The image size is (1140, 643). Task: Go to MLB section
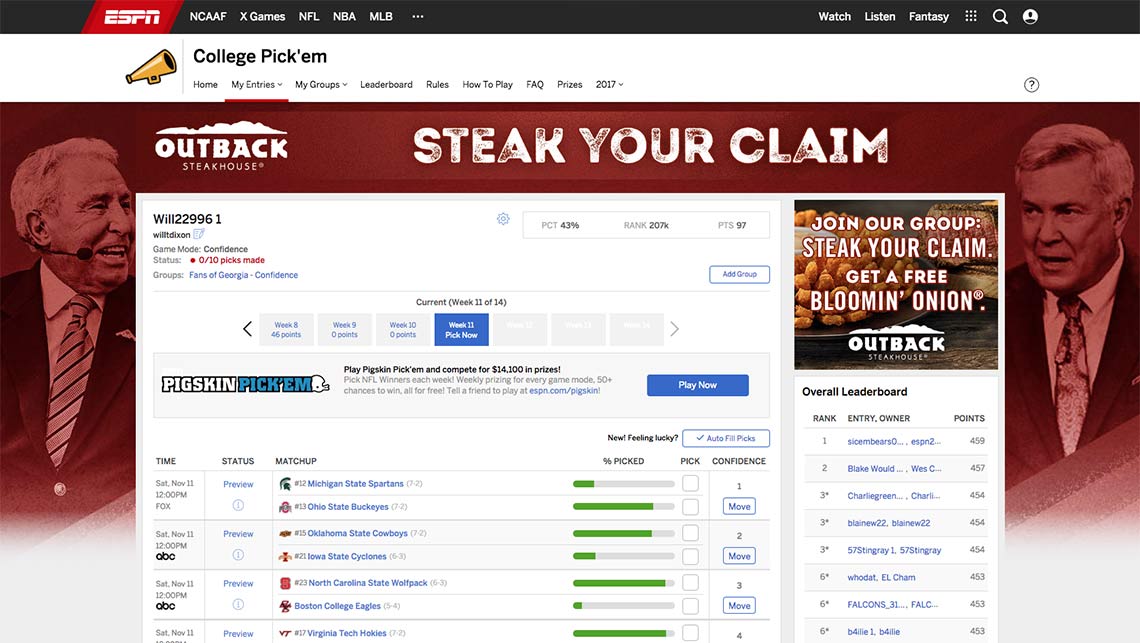tap(380, 16)
